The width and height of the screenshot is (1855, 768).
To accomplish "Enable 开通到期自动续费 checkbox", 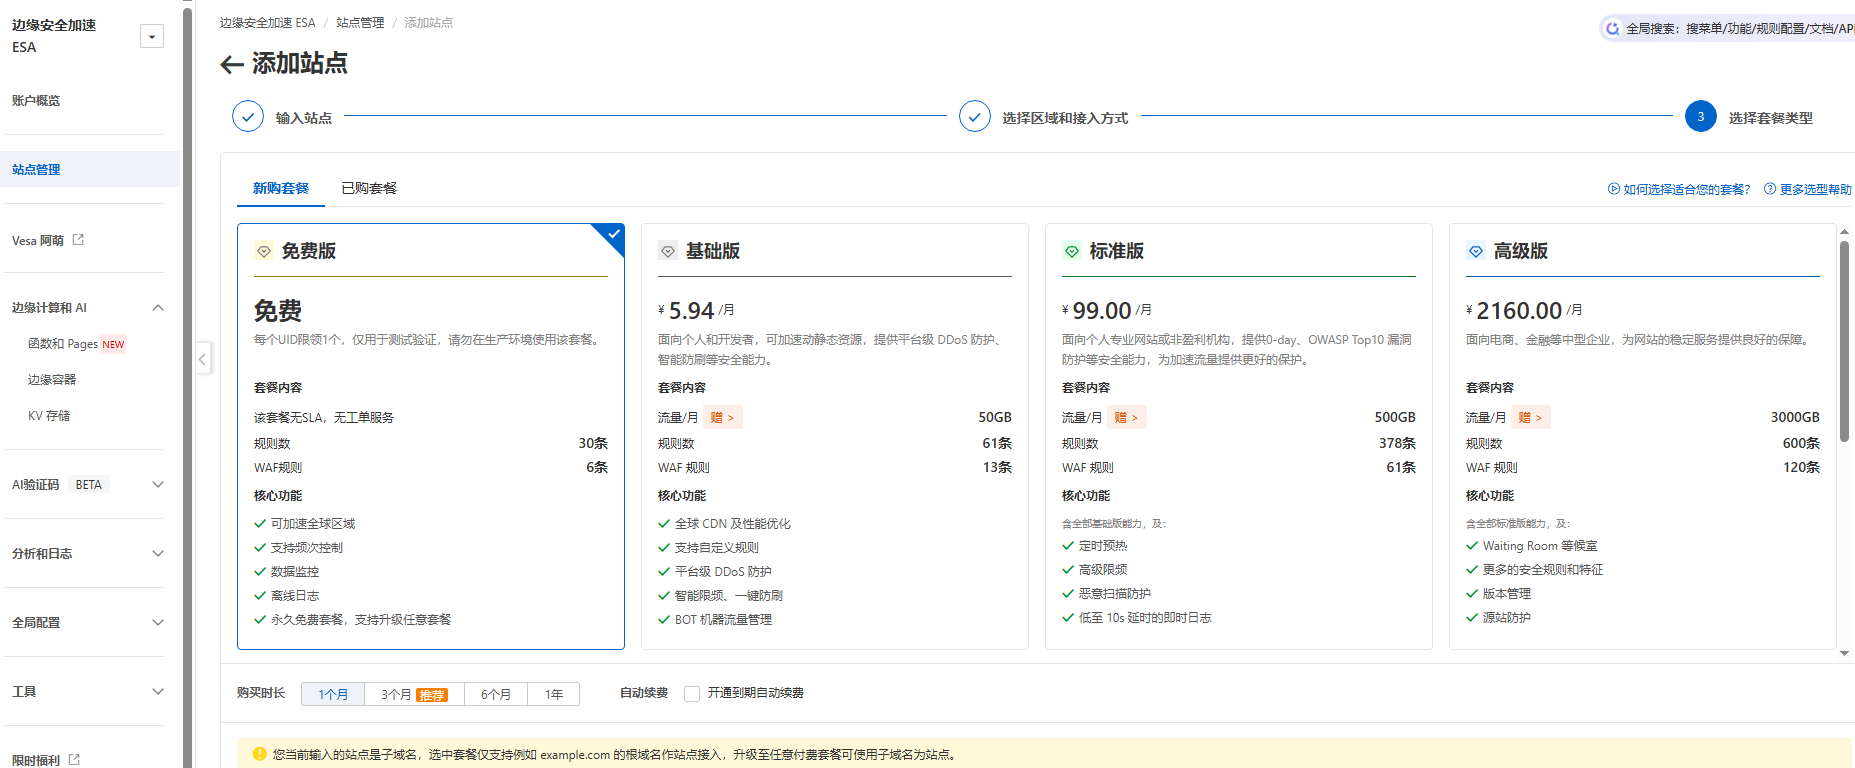I will [692, 694].
